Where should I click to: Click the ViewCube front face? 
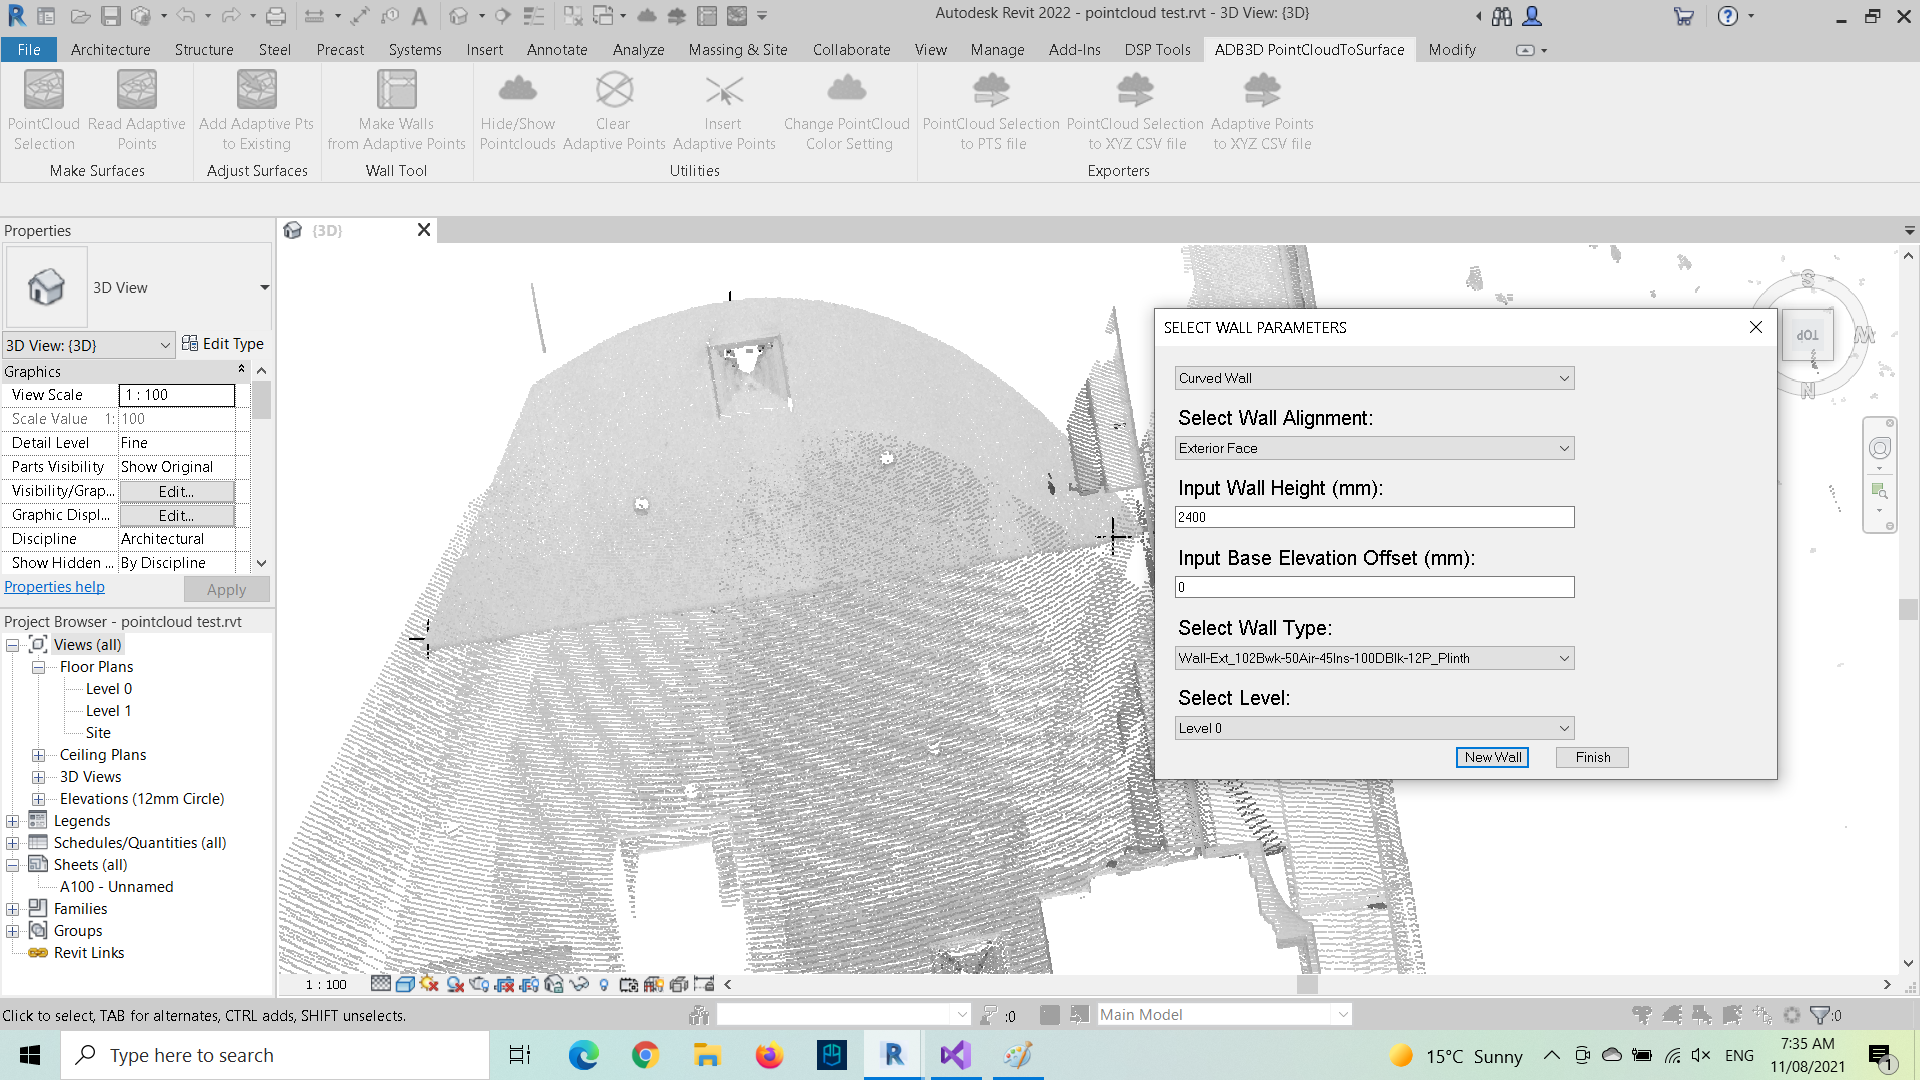[1807, 336]
